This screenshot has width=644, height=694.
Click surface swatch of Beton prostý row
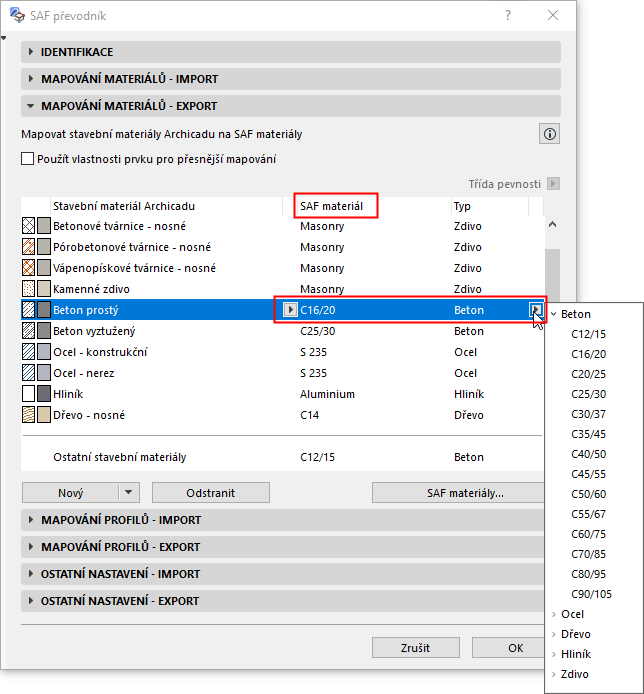coord(43,310)
